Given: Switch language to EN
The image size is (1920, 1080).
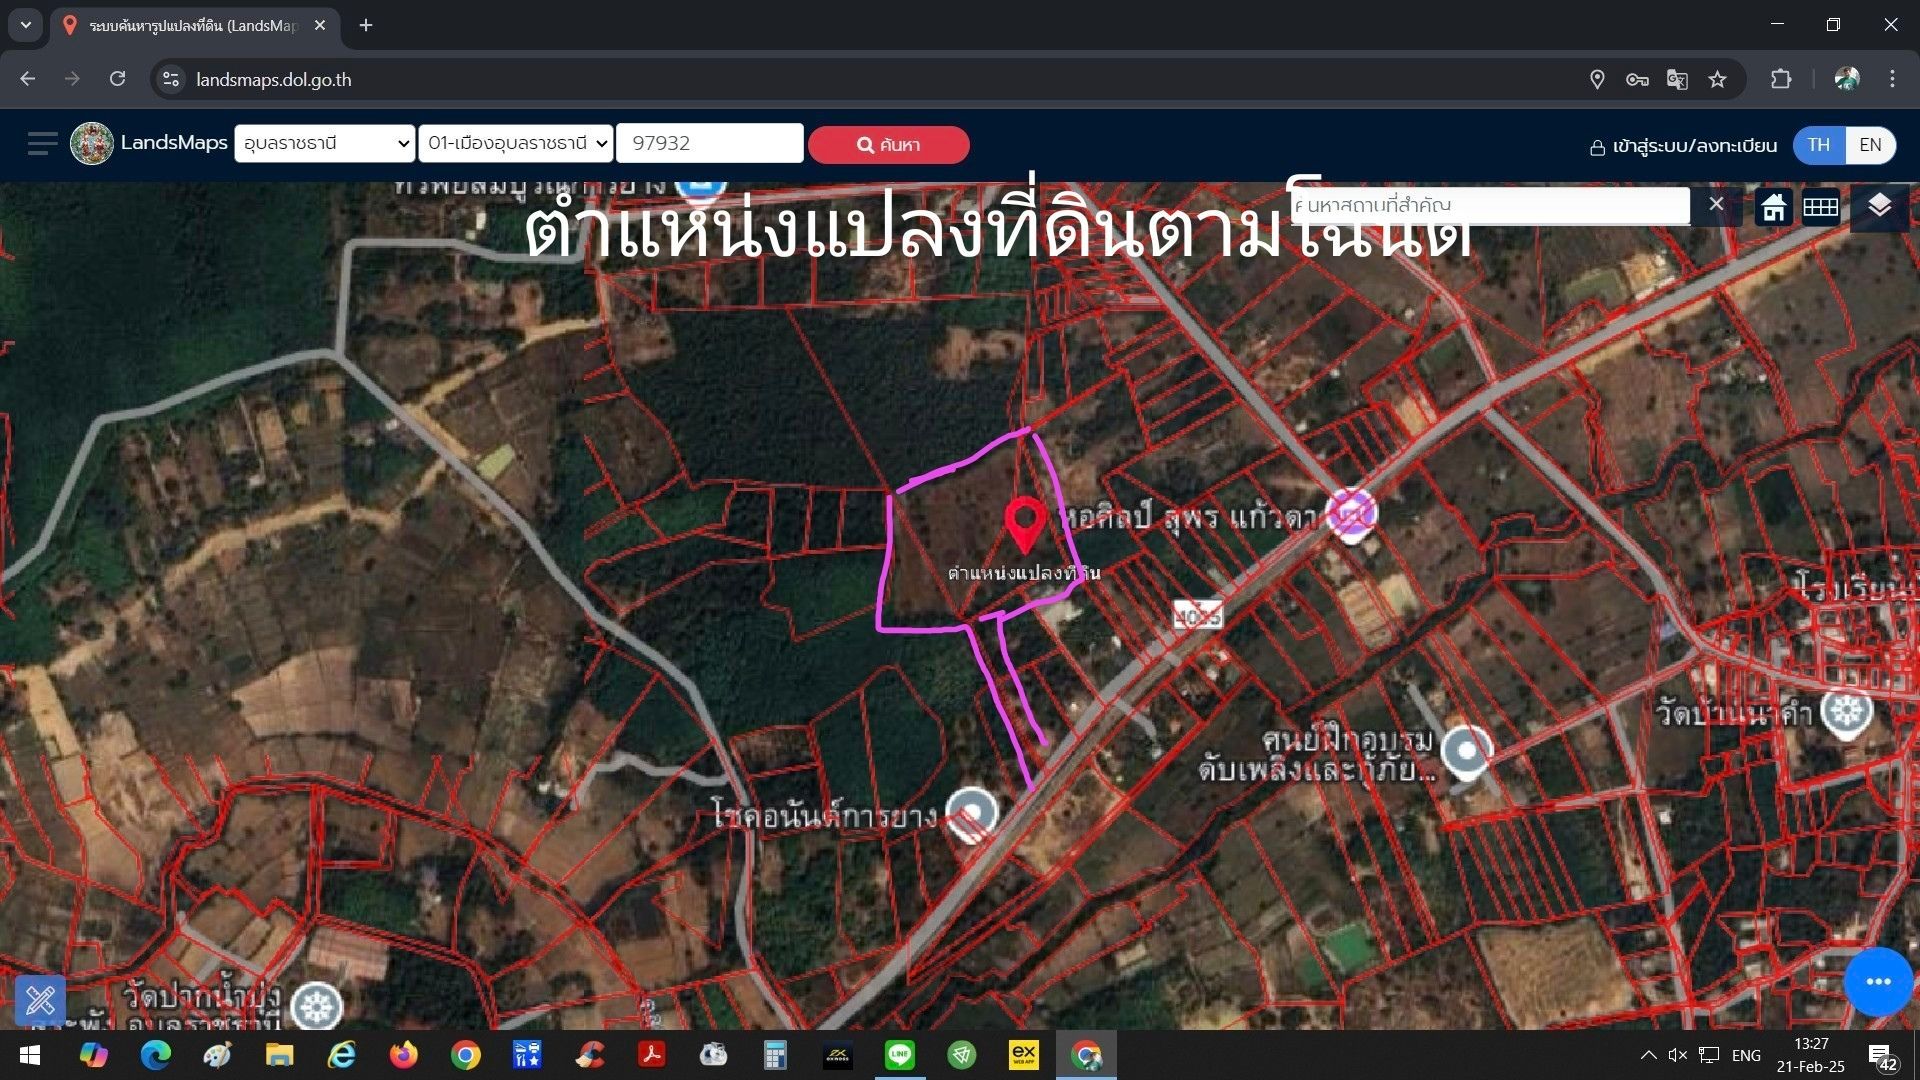Looking at the screenshot, I should [x=1870, y=145].
